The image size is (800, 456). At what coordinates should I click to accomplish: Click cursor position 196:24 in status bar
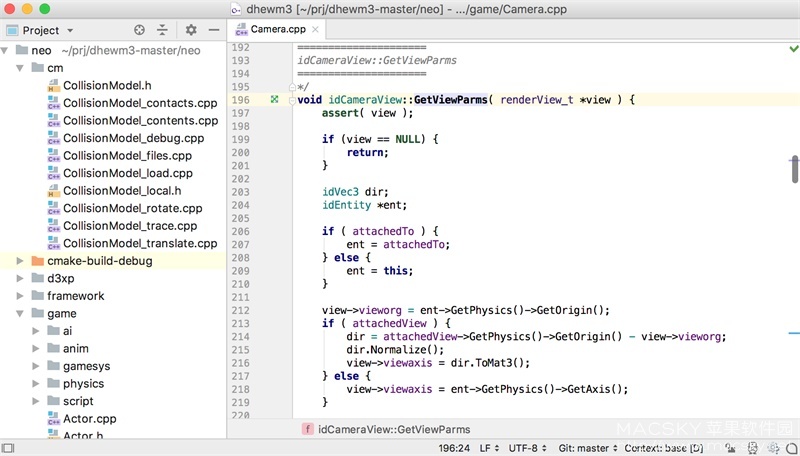454,448
